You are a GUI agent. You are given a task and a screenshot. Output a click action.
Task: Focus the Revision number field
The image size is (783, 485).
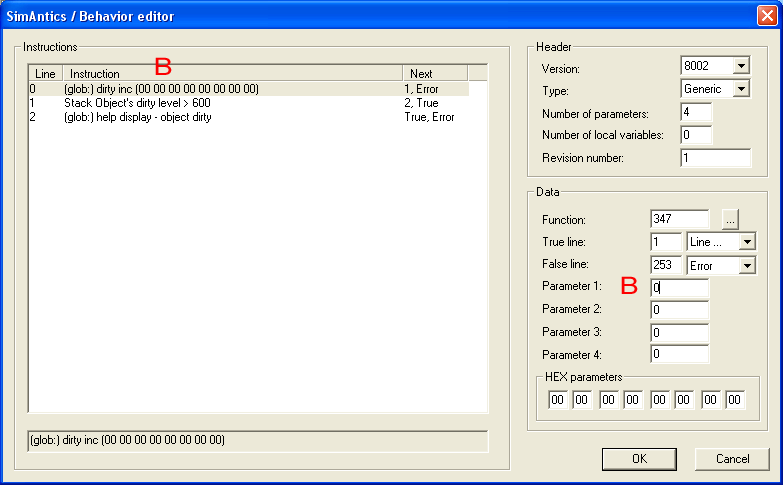tap(716, 158)
